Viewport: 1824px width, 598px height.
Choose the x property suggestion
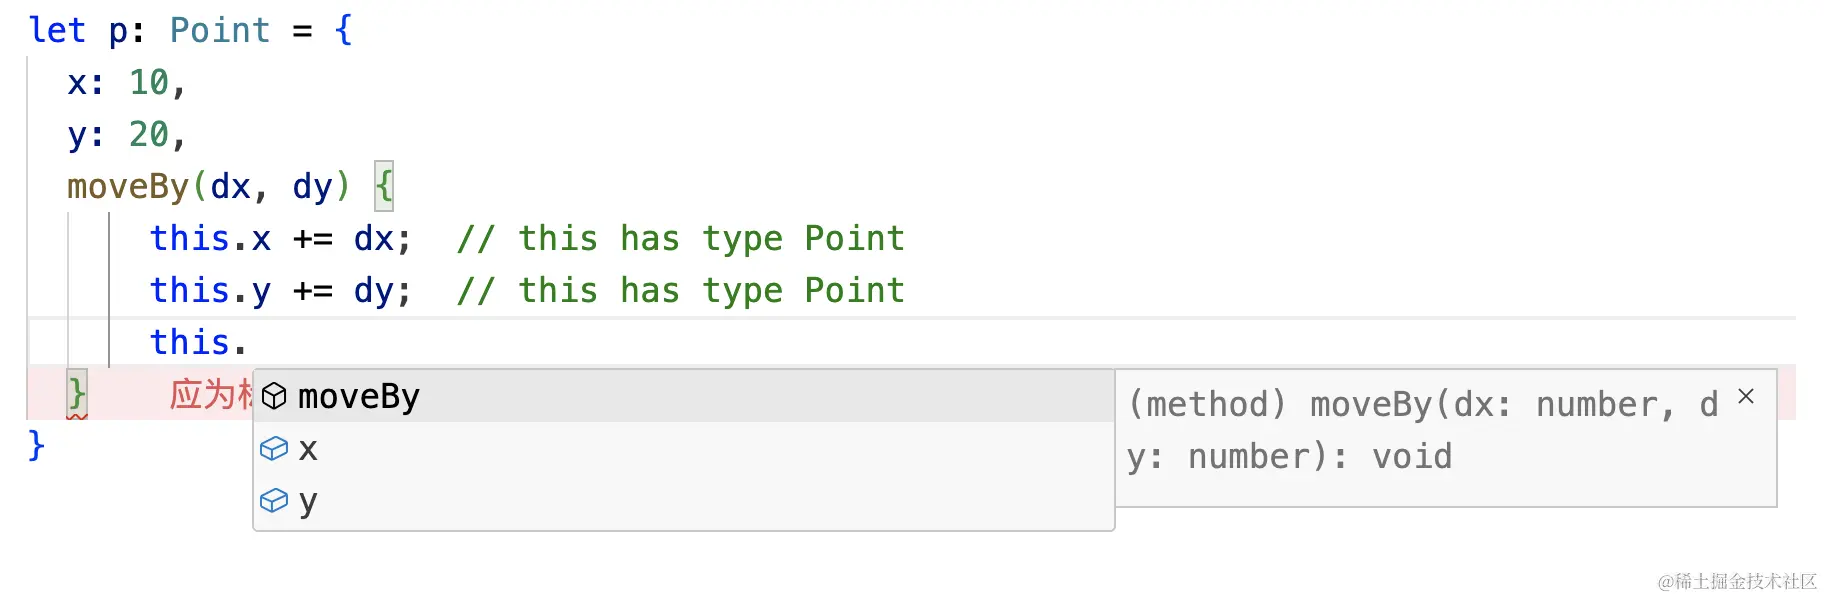[x=308, y=449]
